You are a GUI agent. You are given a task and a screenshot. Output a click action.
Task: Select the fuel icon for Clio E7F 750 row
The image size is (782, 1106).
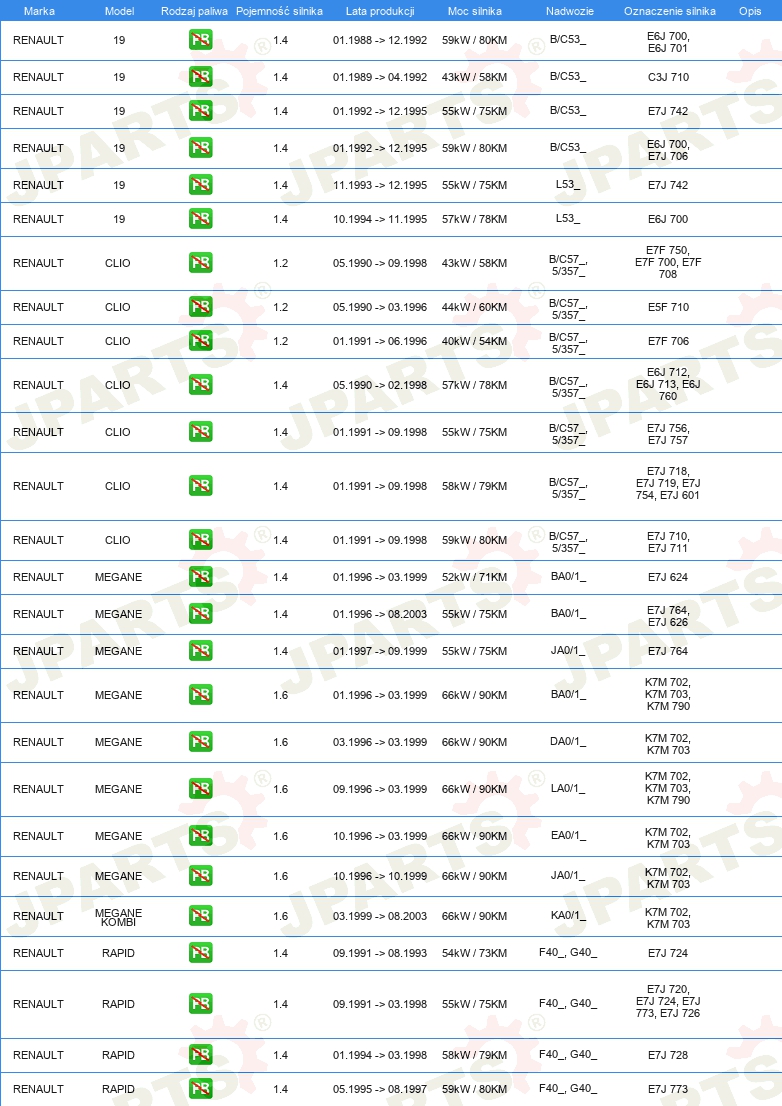click(x=201, y=263)
